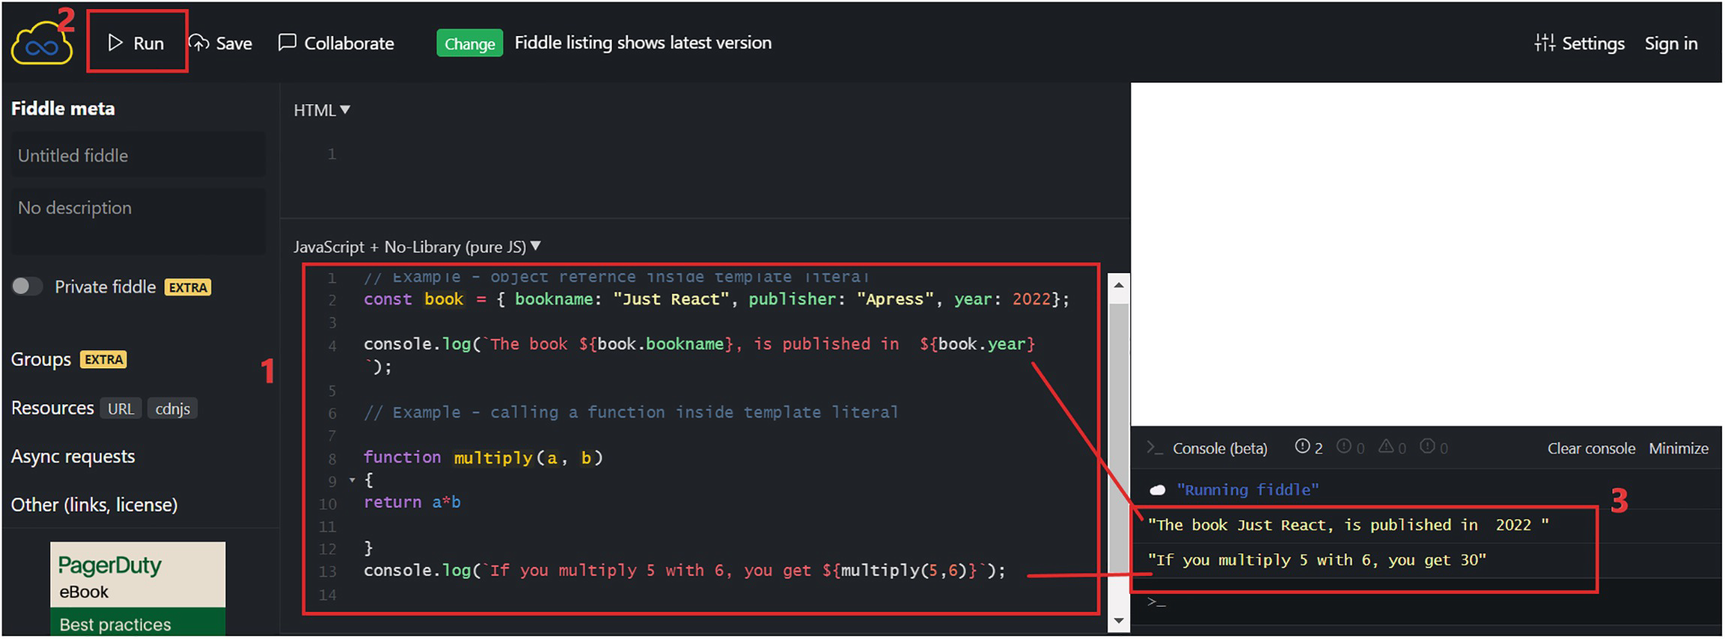Open Collaborate via the chat bubble icon
This screenshot has width=1725, height=639.
287,42
